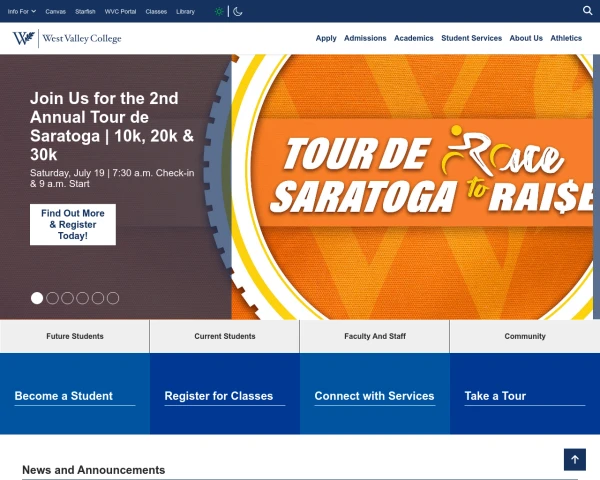The height and width of the screenshot is (480, 600).
Task: Click the 'Saturday, July 19' event details text
Action: pos(112,178)
